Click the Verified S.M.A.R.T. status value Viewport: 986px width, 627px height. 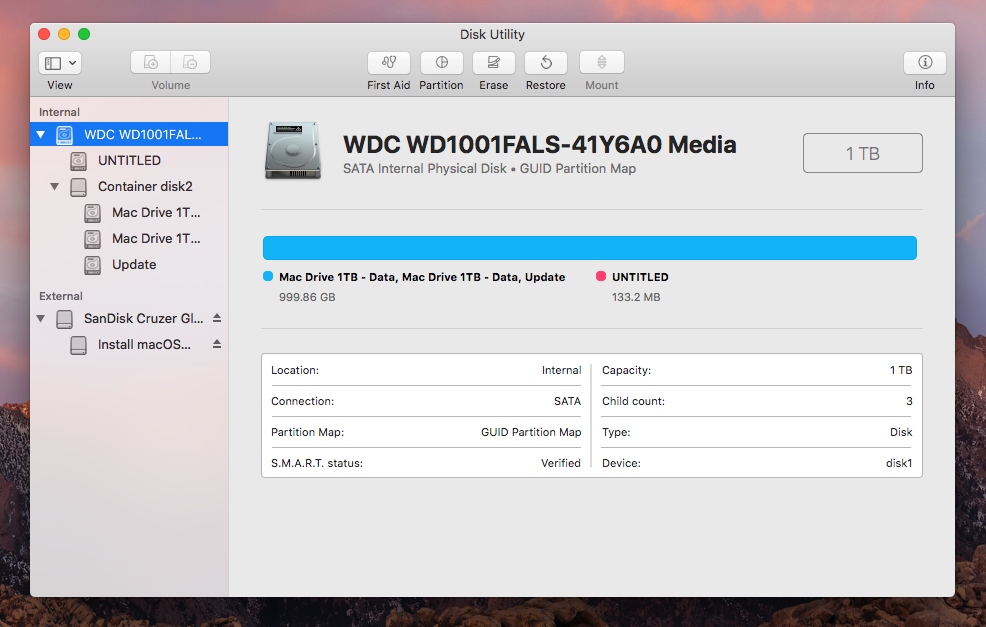[561, 463]
